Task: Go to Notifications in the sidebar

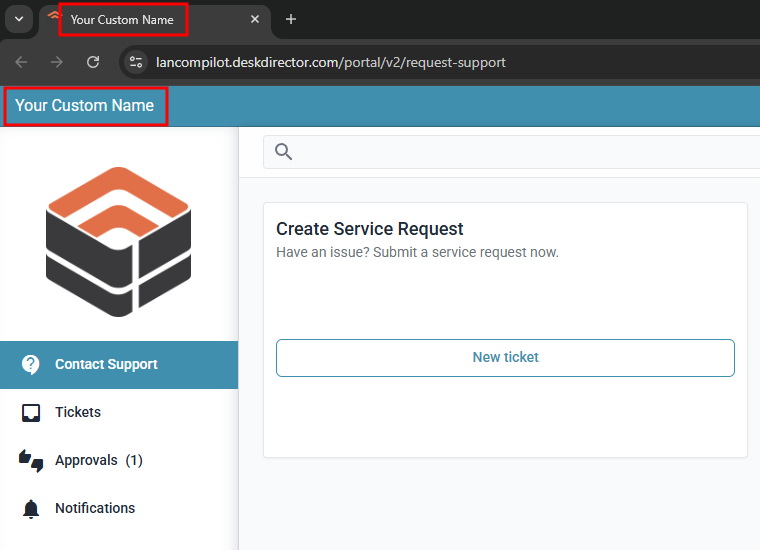Action: coord(95,508)
